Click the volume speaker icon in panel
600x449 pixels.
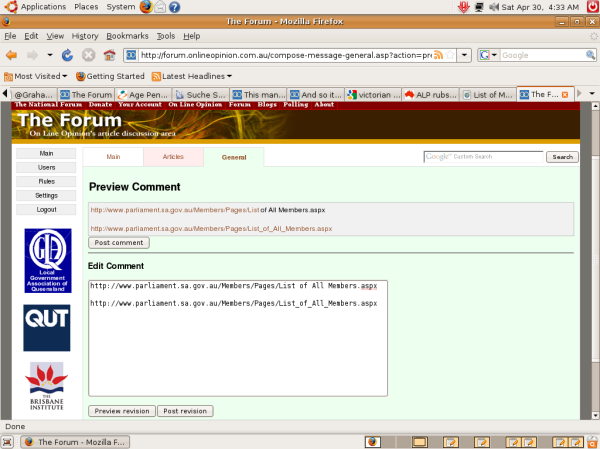[494, 7]
